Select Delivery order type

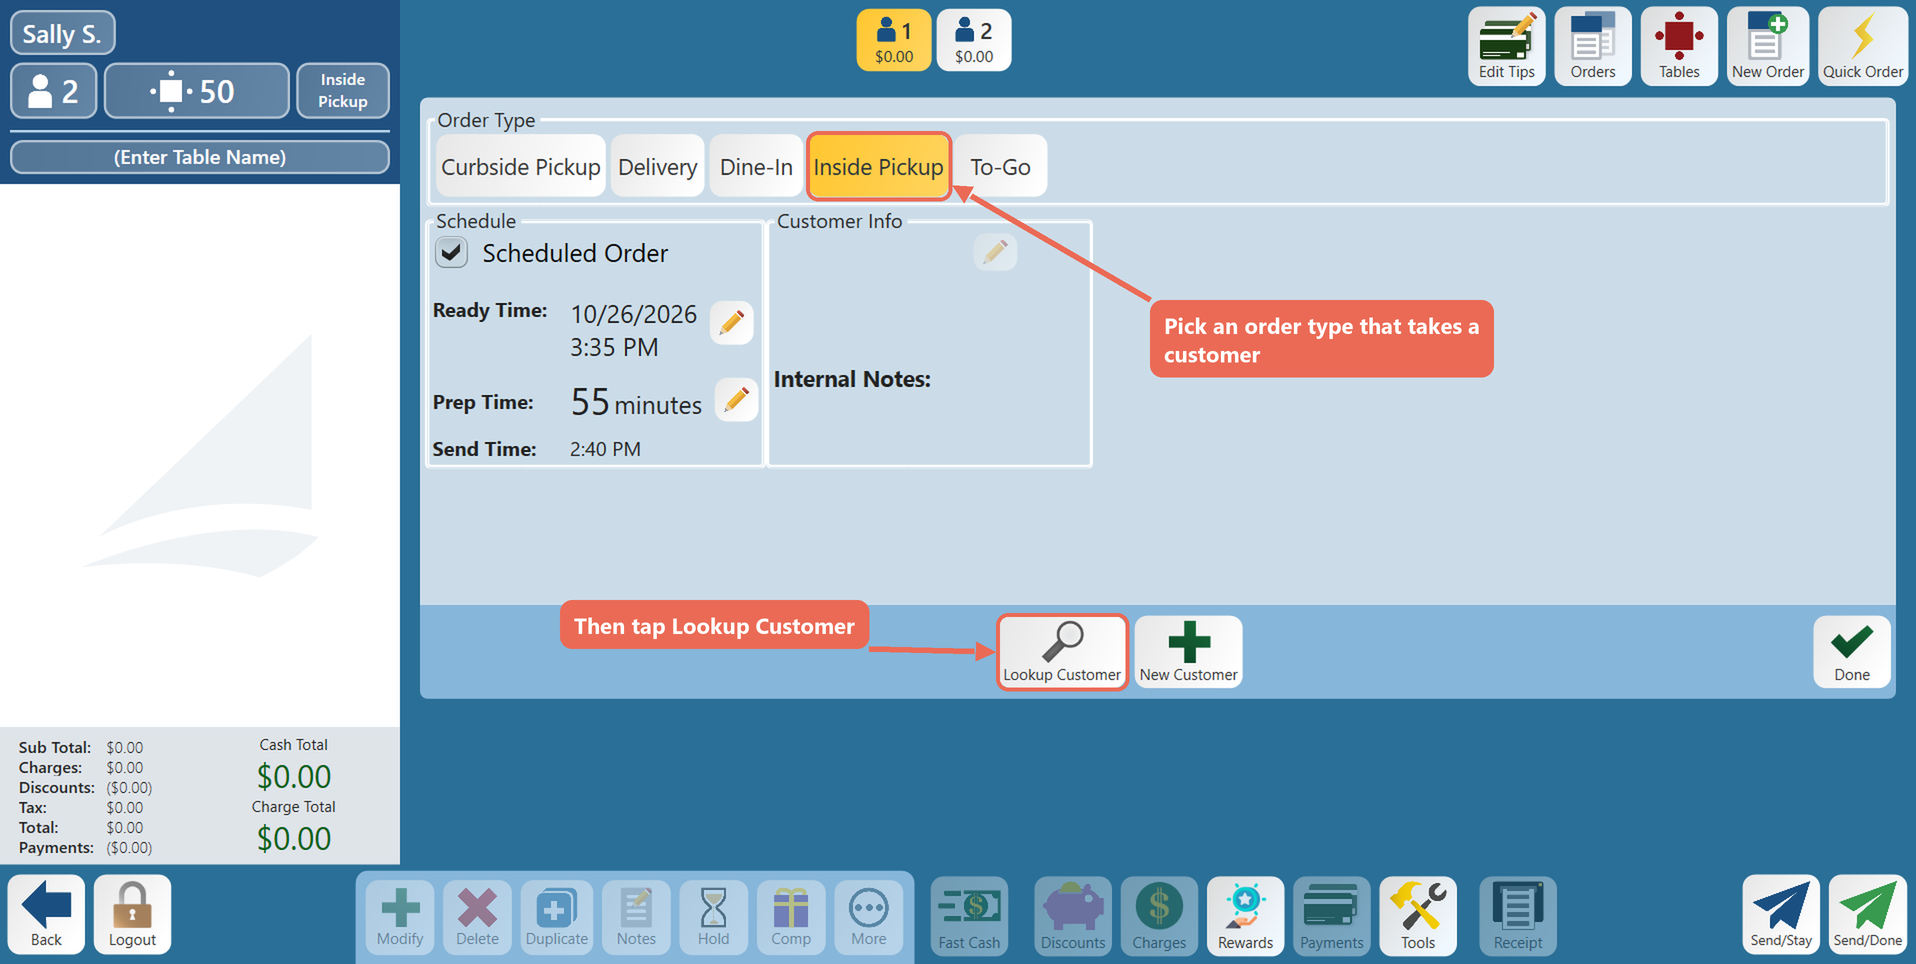[x=657, y=167]
